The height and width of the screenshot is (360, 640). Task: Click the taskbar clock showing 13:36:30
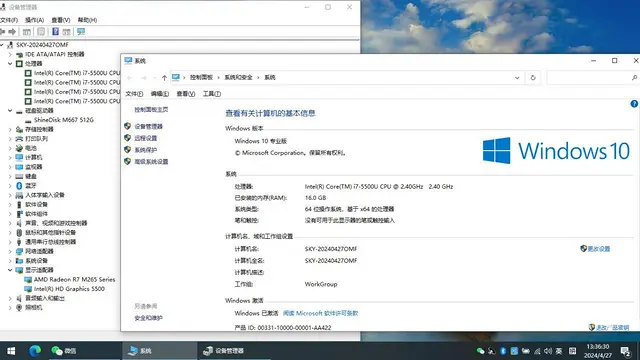pyautogui.click(x=598, y=351)
